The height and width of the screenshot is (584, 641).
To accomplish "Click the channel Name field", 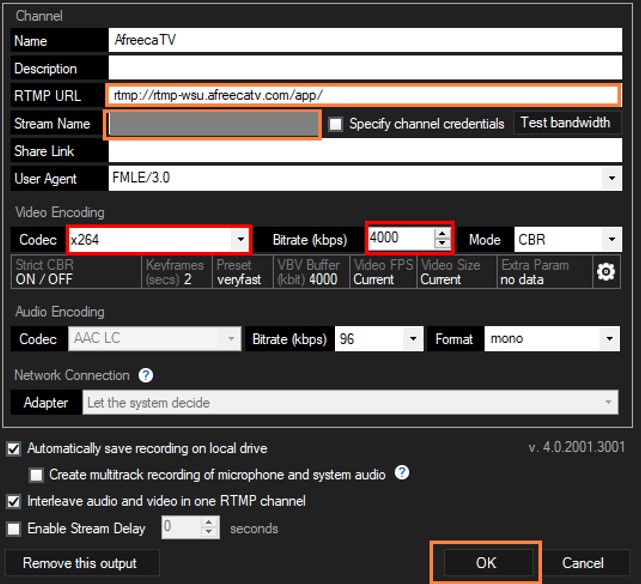I will point(365,40).
